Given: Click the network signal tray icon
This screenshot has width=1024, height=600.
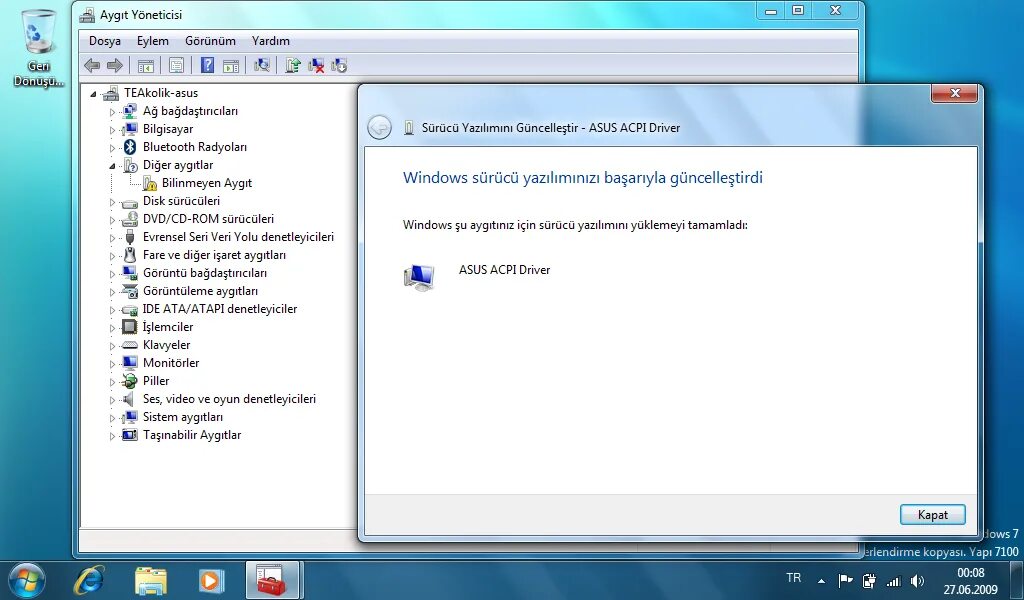Looking at the screenshot, I should point(893,580).
